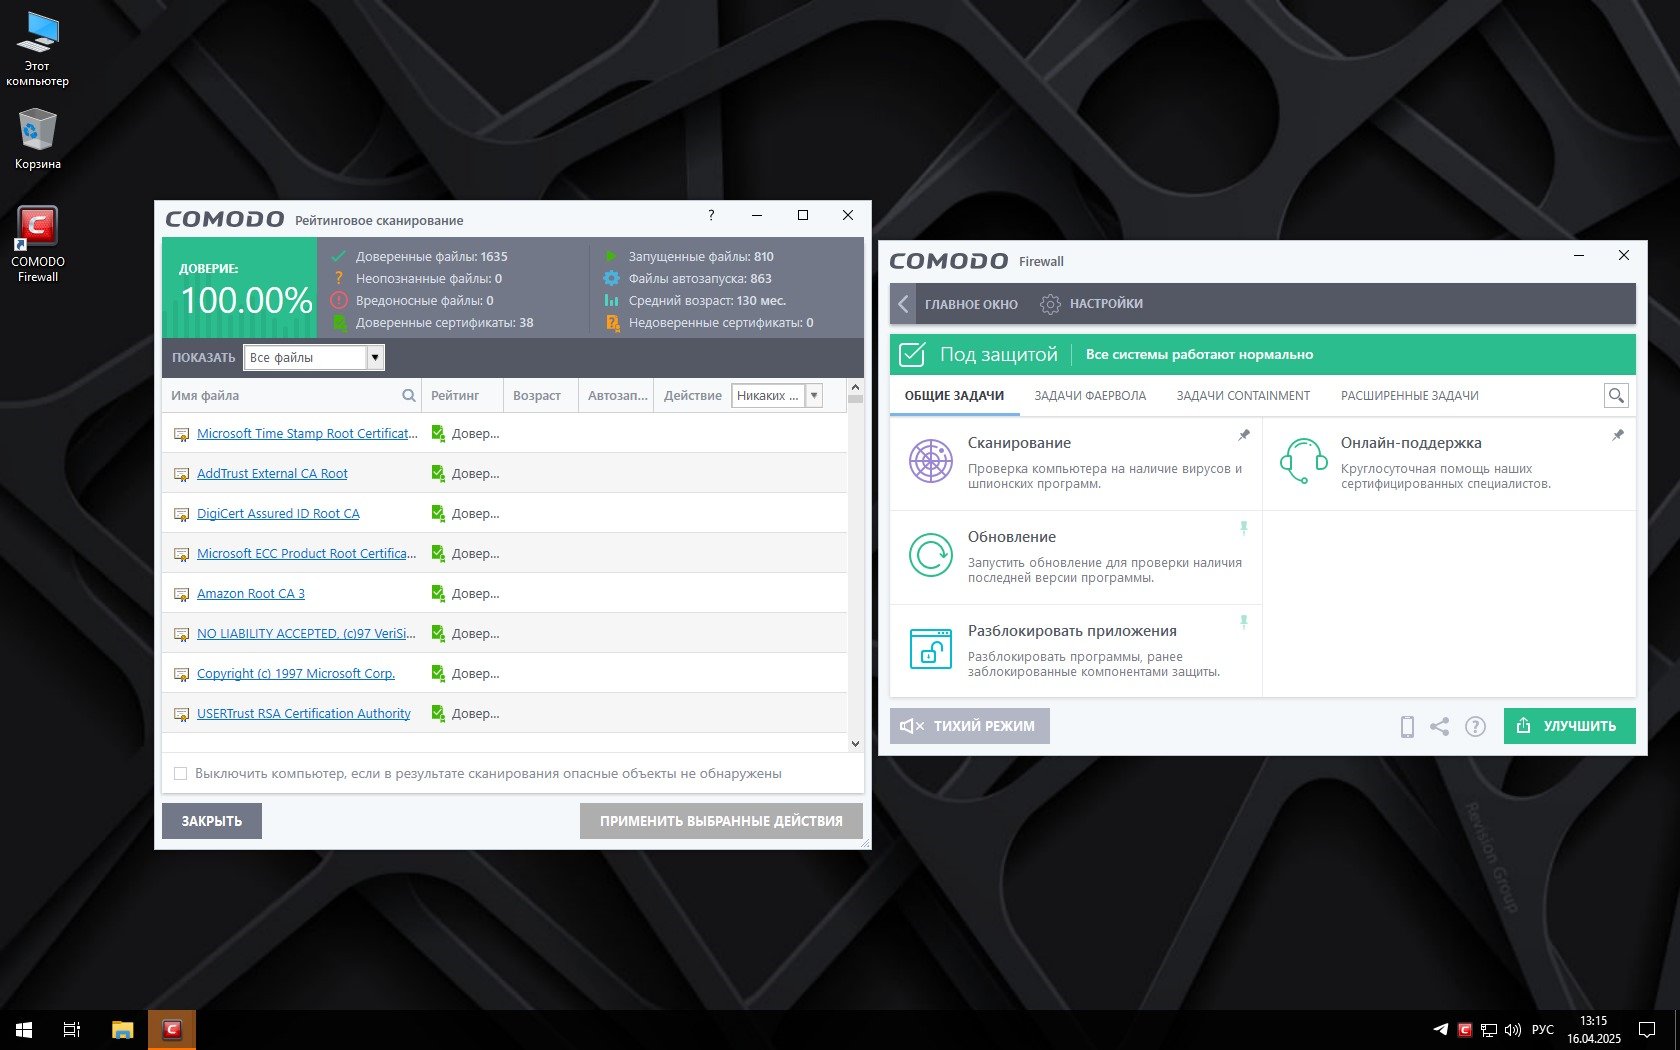Click the Unblock applications padlock icon

click(930, 649)
